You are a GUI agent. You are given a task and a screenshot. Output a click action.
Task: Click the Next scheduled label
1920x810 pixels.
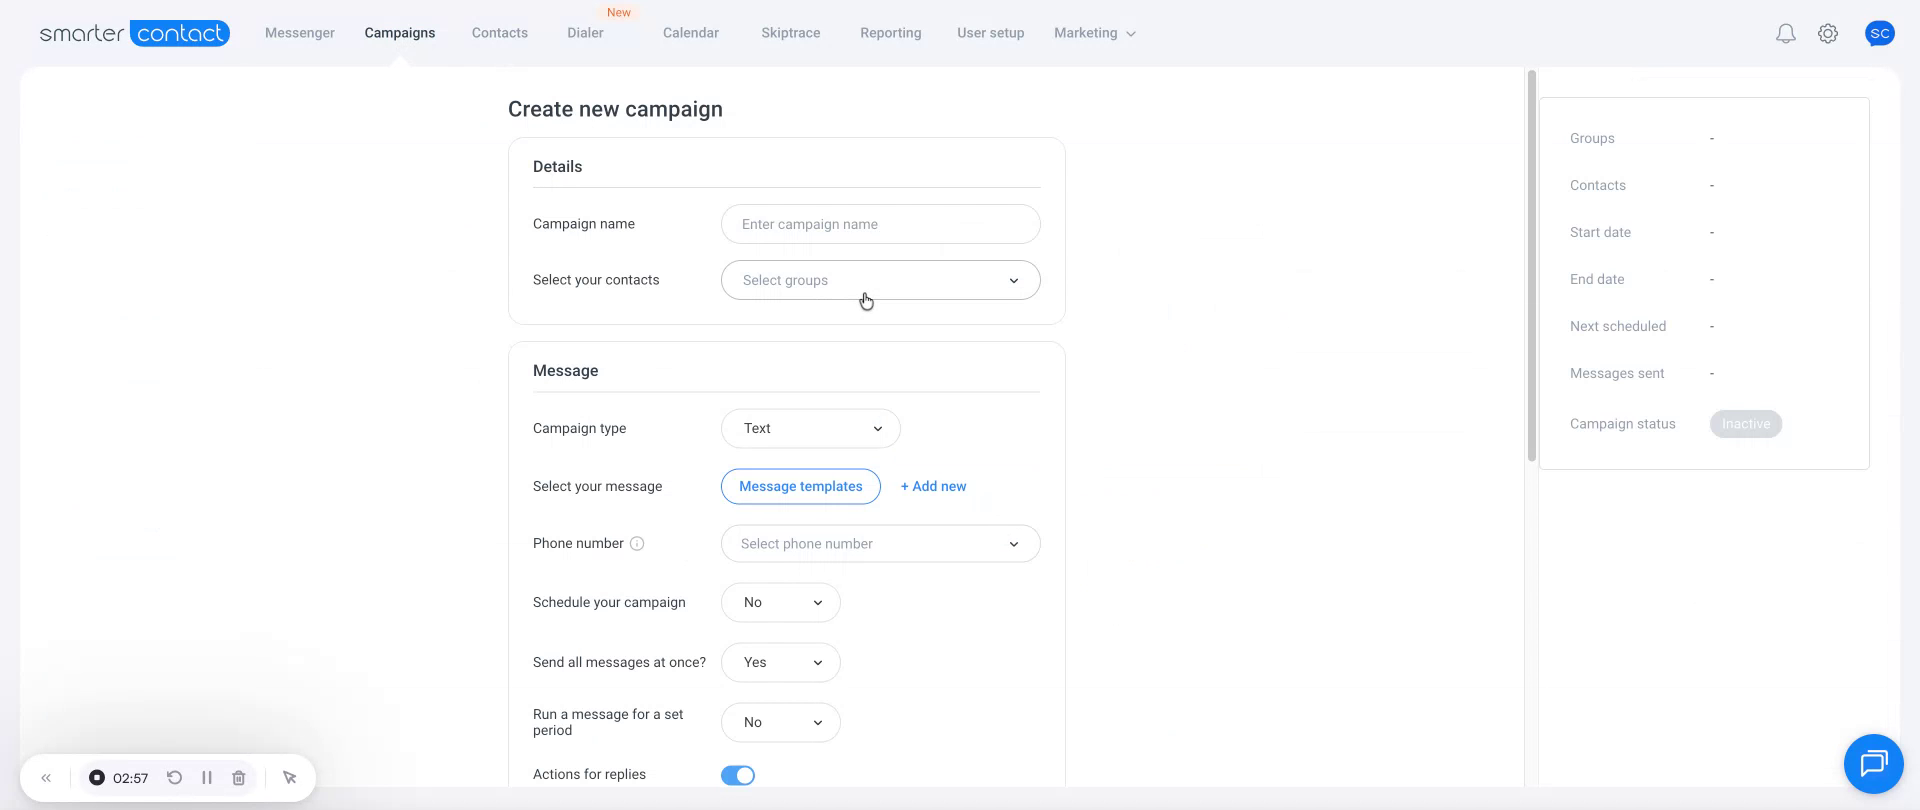click(1618, 327)
